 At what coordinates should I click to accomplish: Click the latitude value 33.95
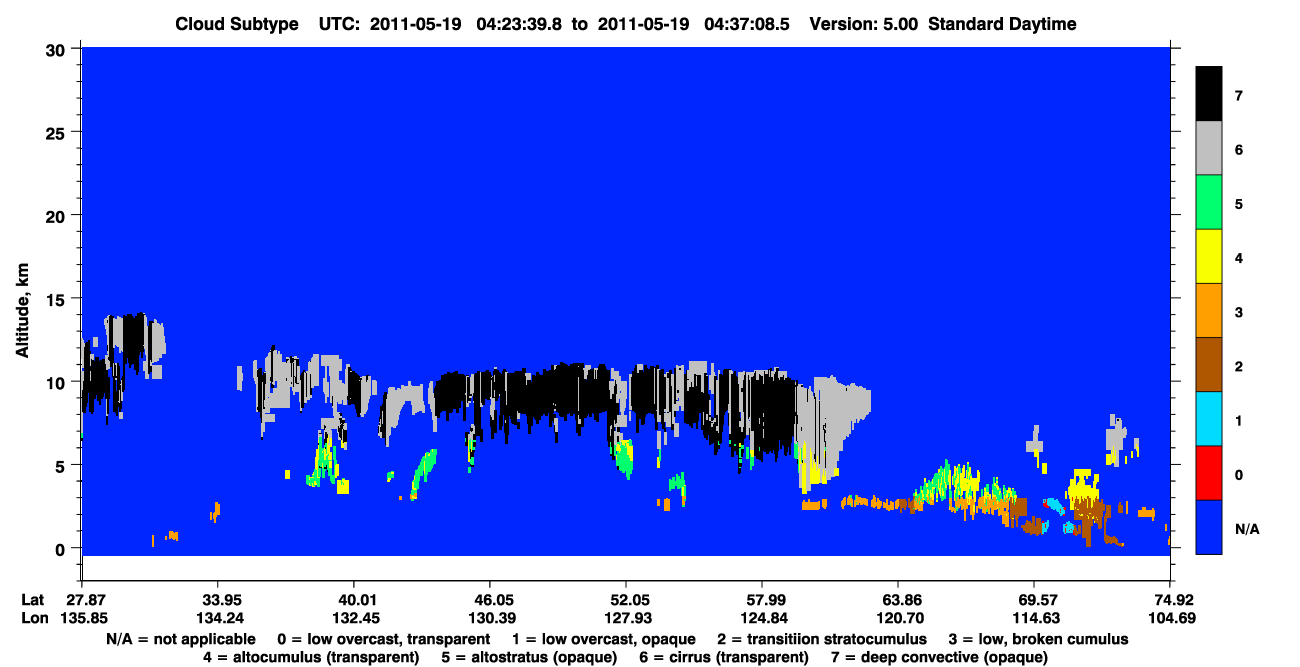tap(217, 599)
